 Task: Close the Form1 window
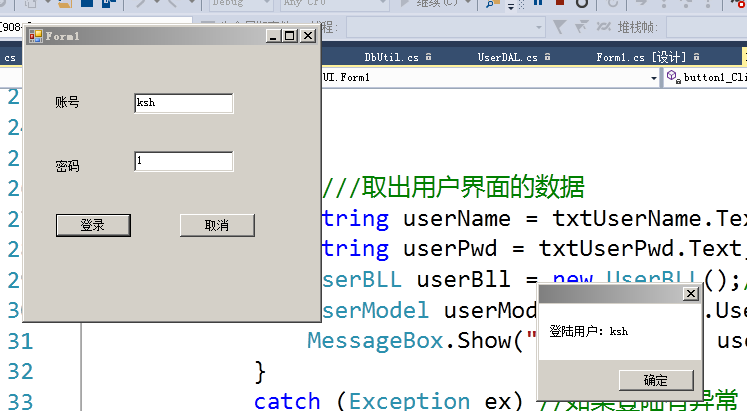pos(308,36)
